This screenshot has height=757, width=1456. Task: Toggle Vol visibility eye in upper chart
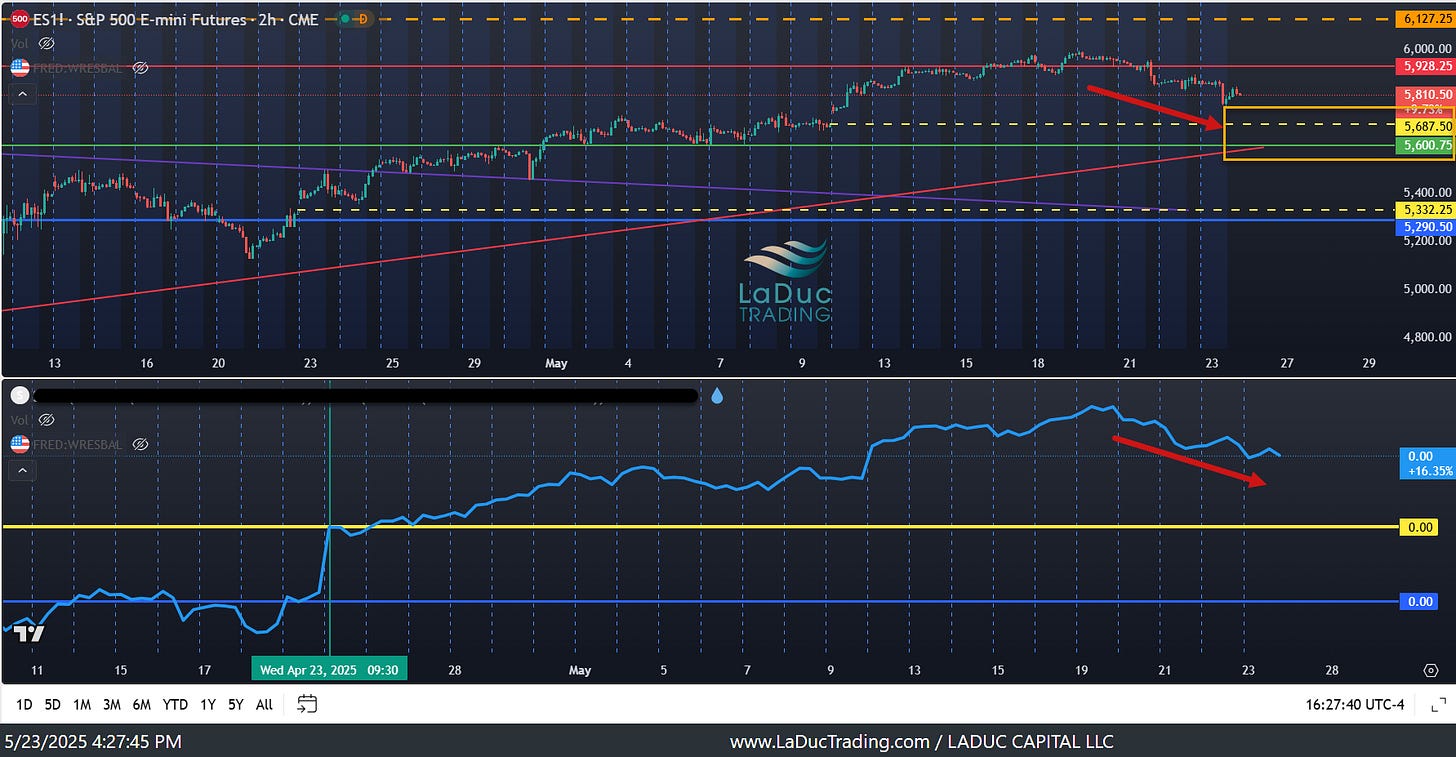pos(46,44)
